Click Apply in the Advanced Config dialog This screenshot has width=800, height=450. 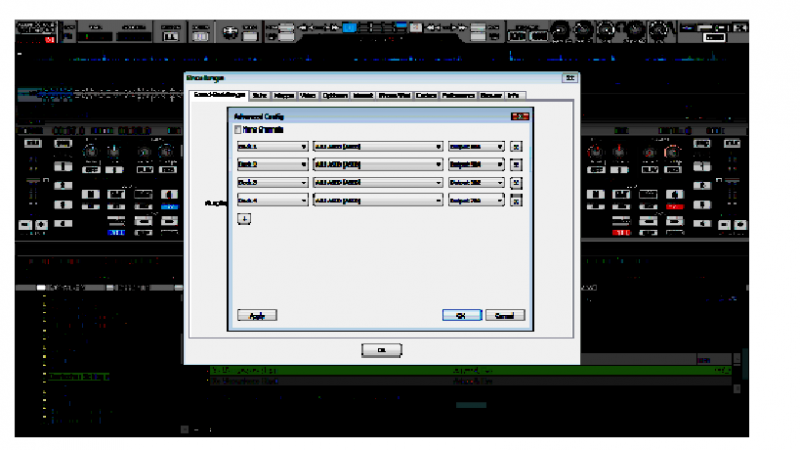[257, 316]
